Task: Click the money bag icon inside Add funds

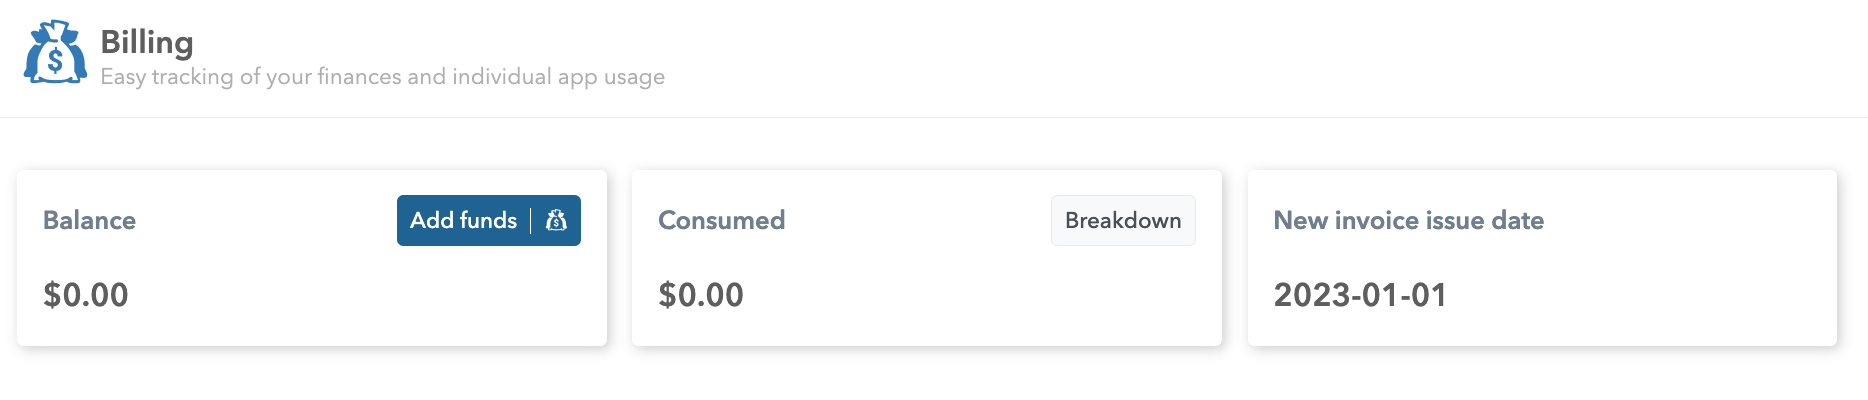Action: (556, 221)
